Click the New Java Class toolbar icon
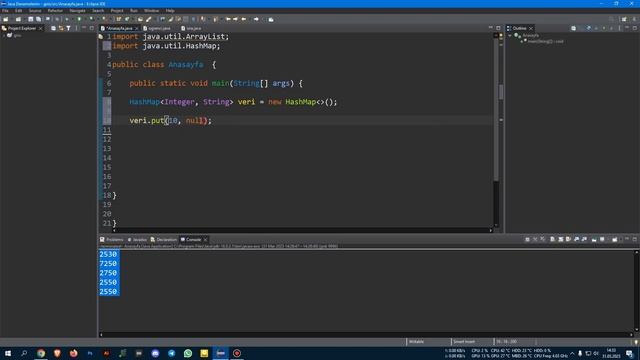 click(127, 19)
